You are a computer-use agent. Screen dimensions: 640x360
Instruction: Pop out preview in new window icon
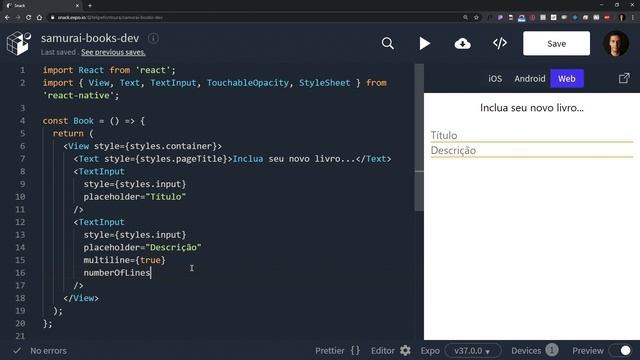click(x=624, y=78)
